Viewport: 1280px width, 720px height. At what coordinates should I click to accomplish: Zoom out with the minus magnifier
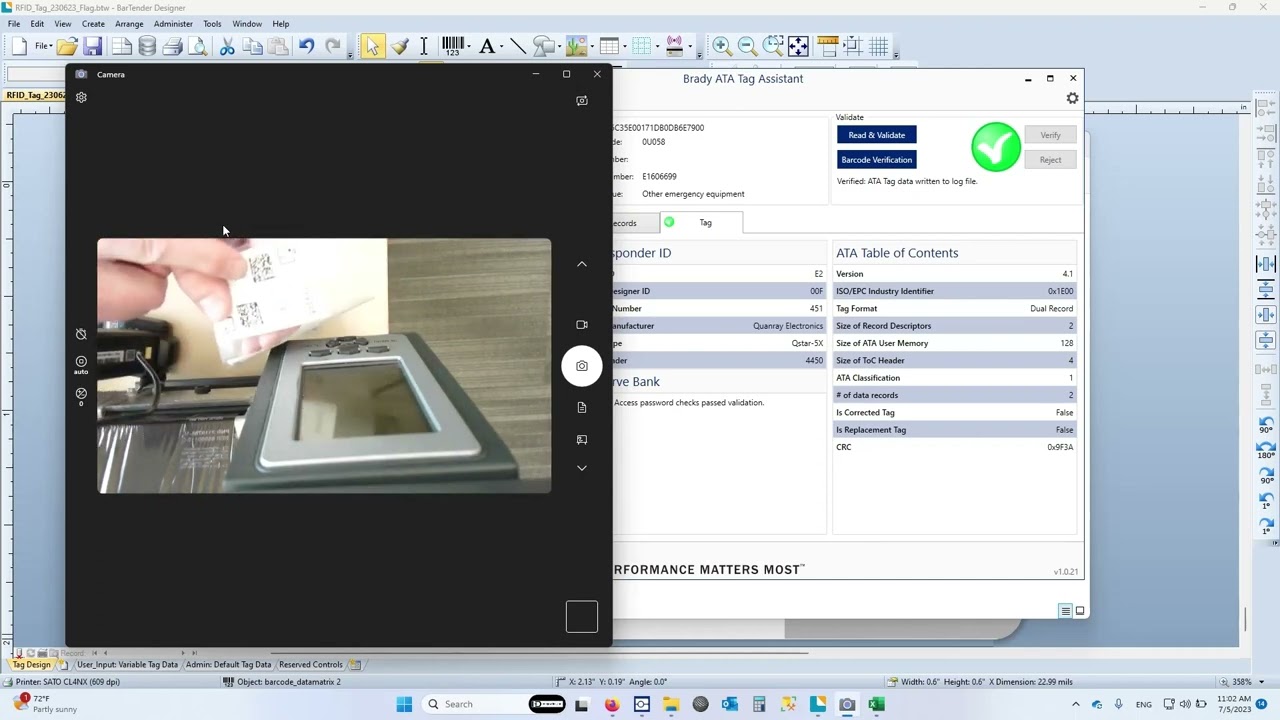747,46
